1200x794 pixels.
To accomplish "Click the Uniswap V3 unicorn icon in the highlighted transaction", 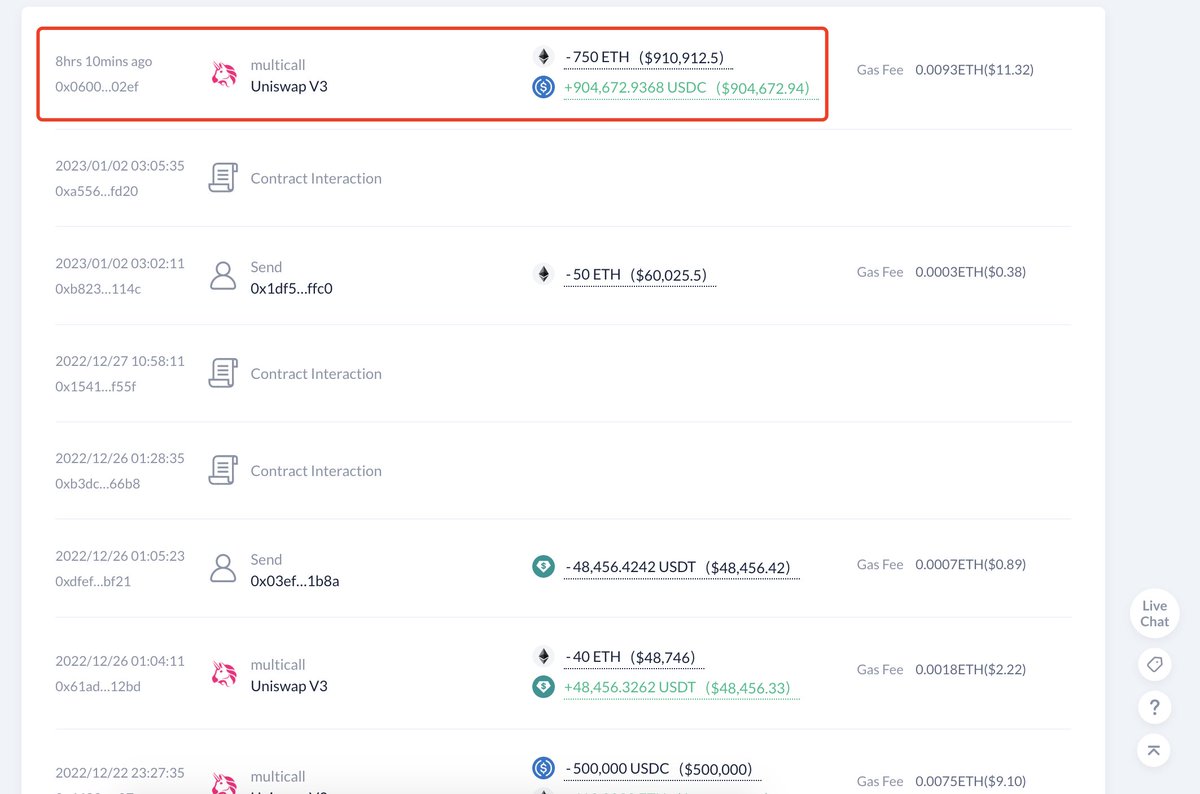I will point(224,74).
